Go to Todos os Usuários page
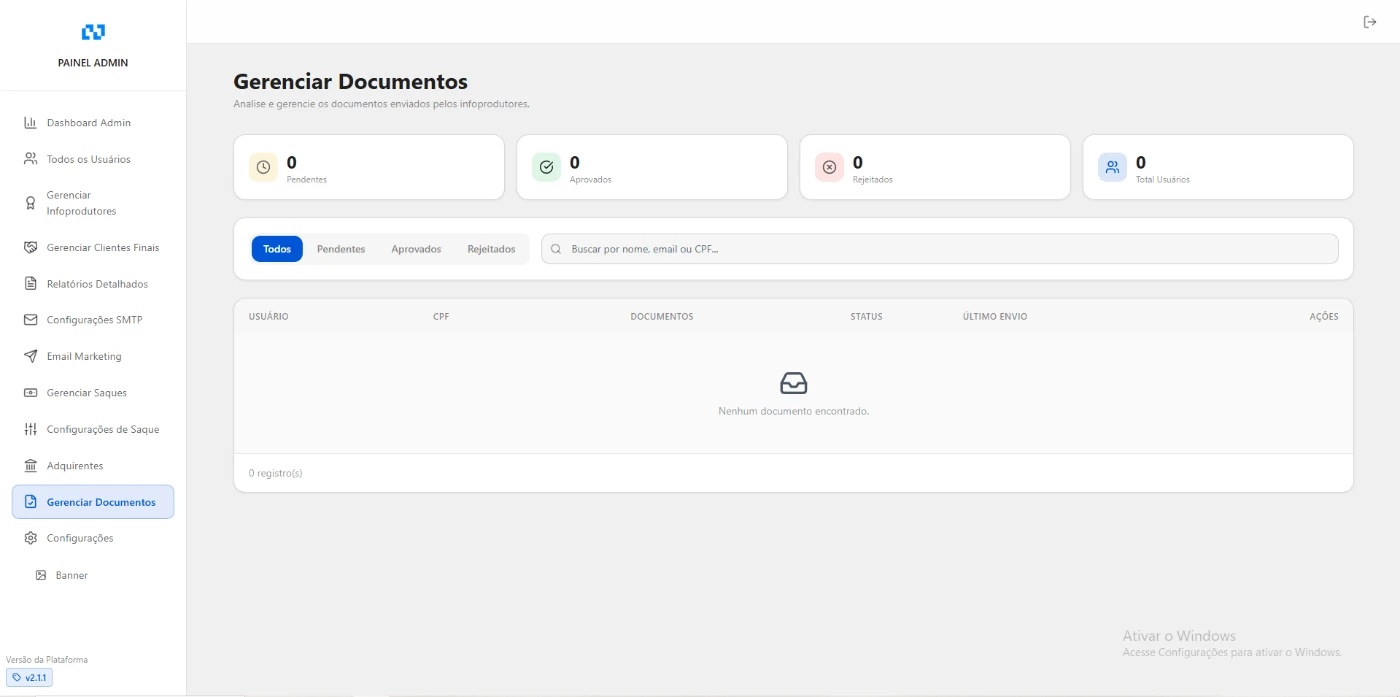 [x=88, y=159]
